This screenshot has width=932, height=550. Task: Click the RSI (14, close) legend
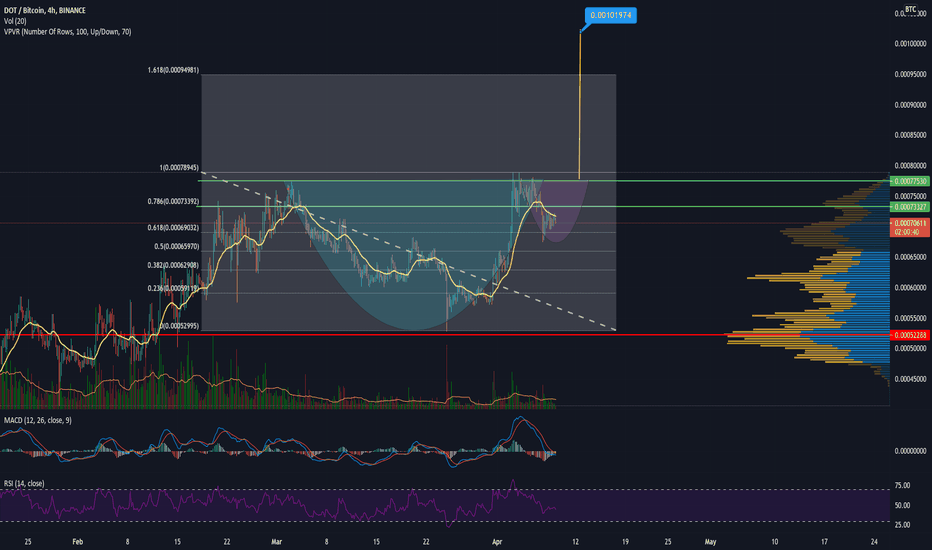24,483
